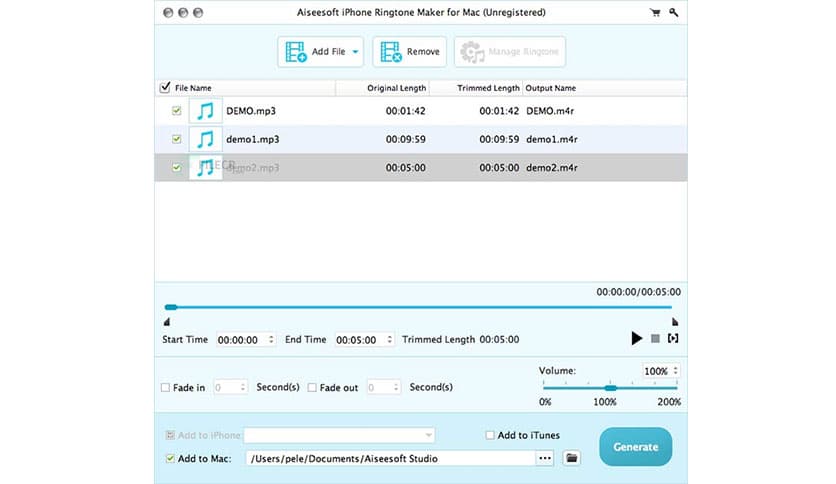Click the play trimmed segment icon
Screen dimensions: 836x484
coord(673,338)
